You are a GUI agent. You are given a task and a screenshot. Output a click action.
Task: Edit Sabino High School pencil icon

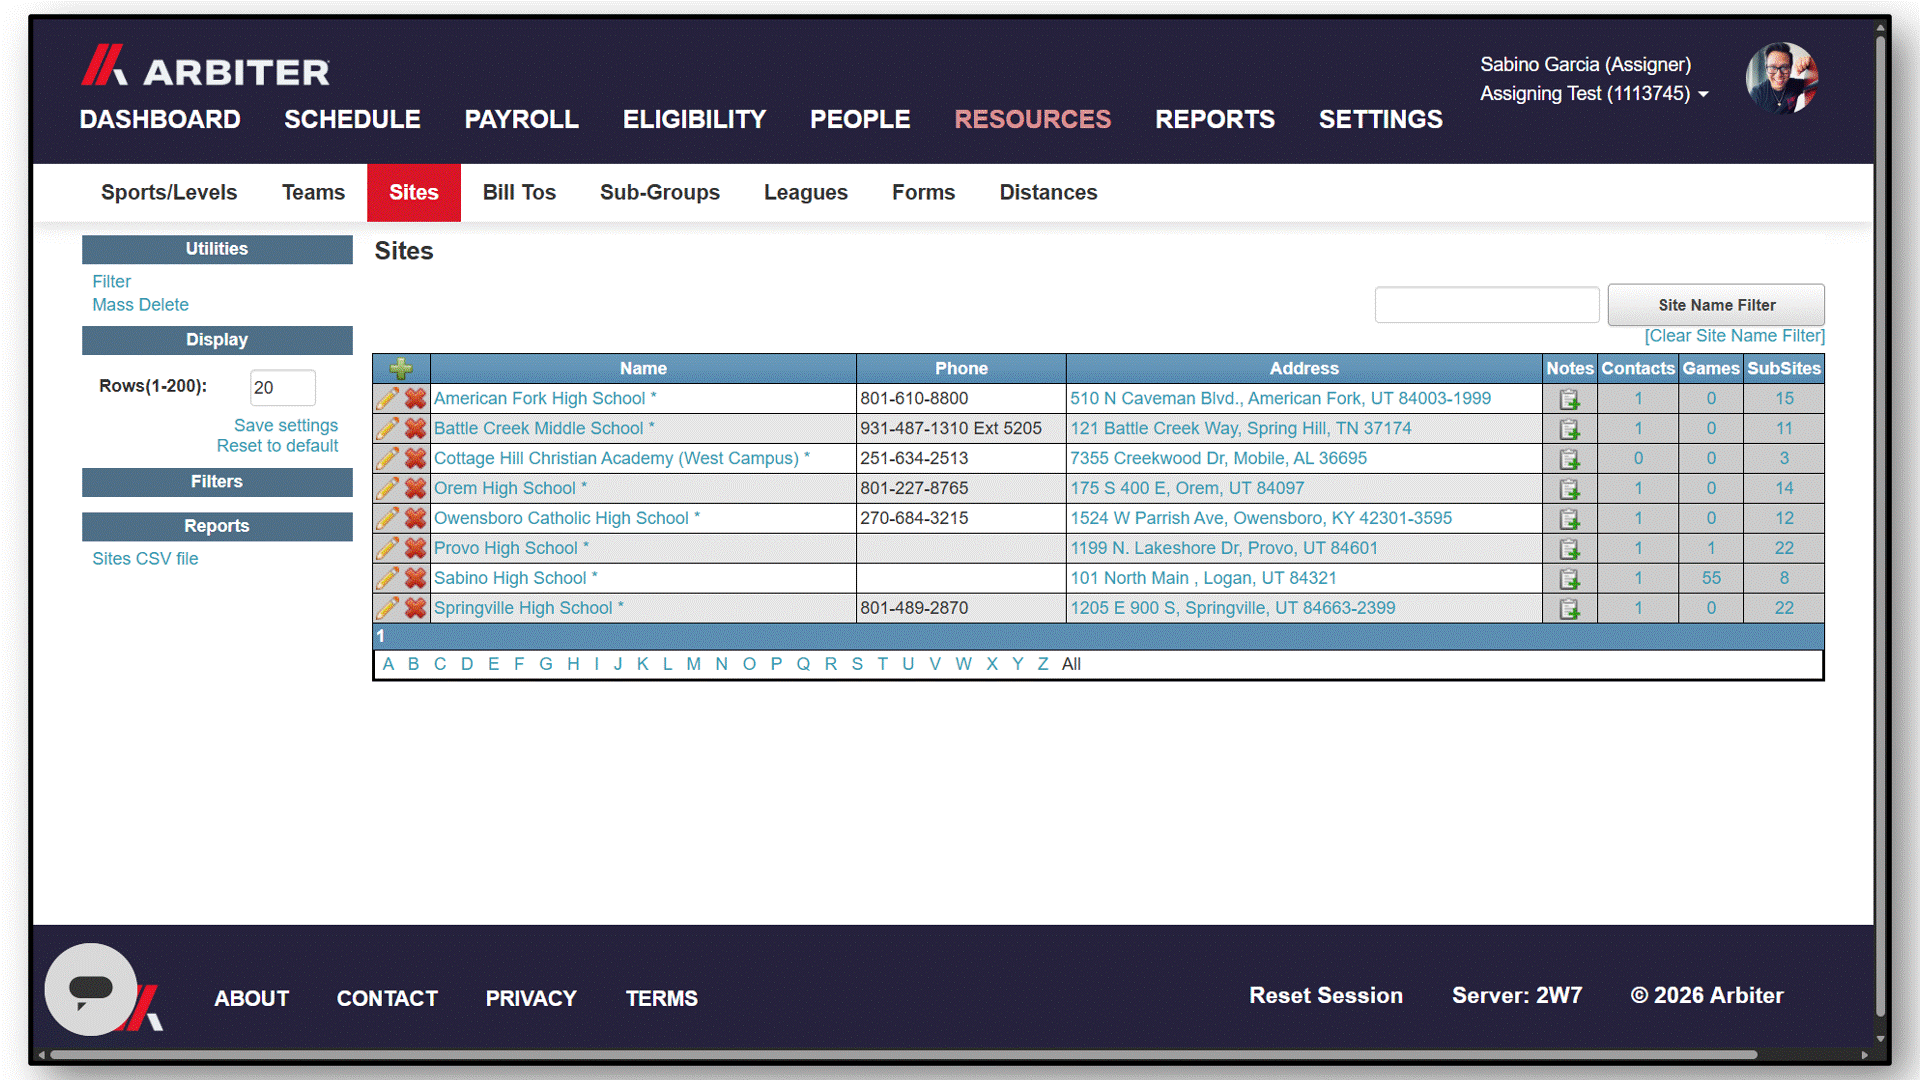pos(387,578)
